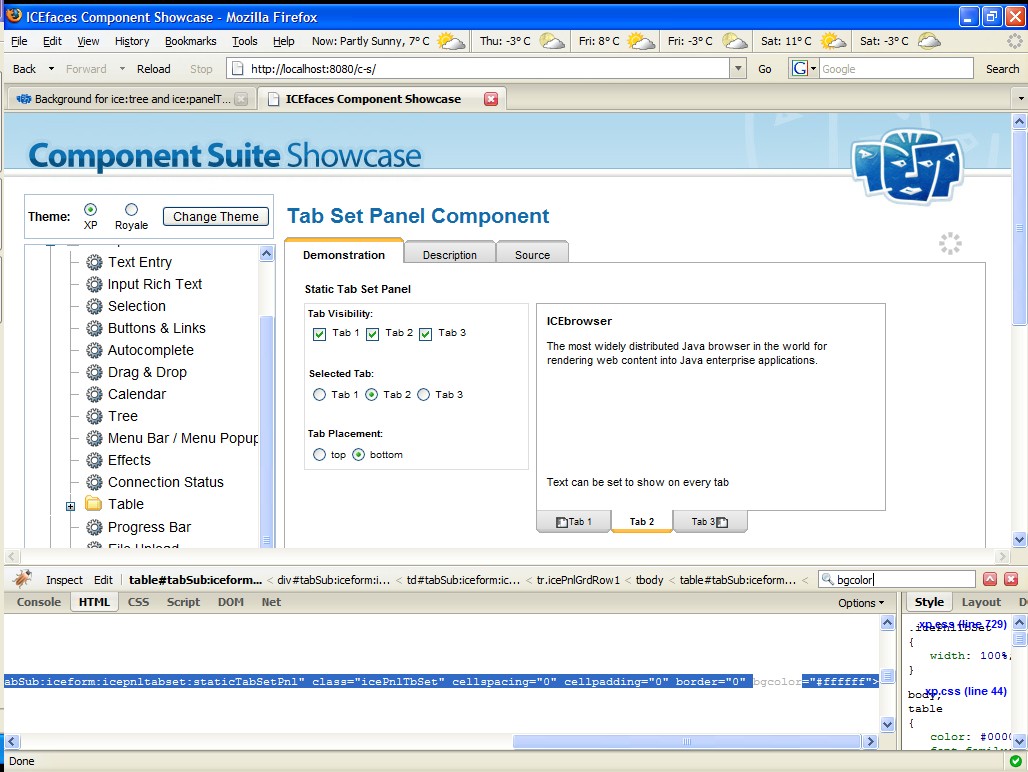
Task: Select the Royale theme radio button
Action: (x=132, y=210)
